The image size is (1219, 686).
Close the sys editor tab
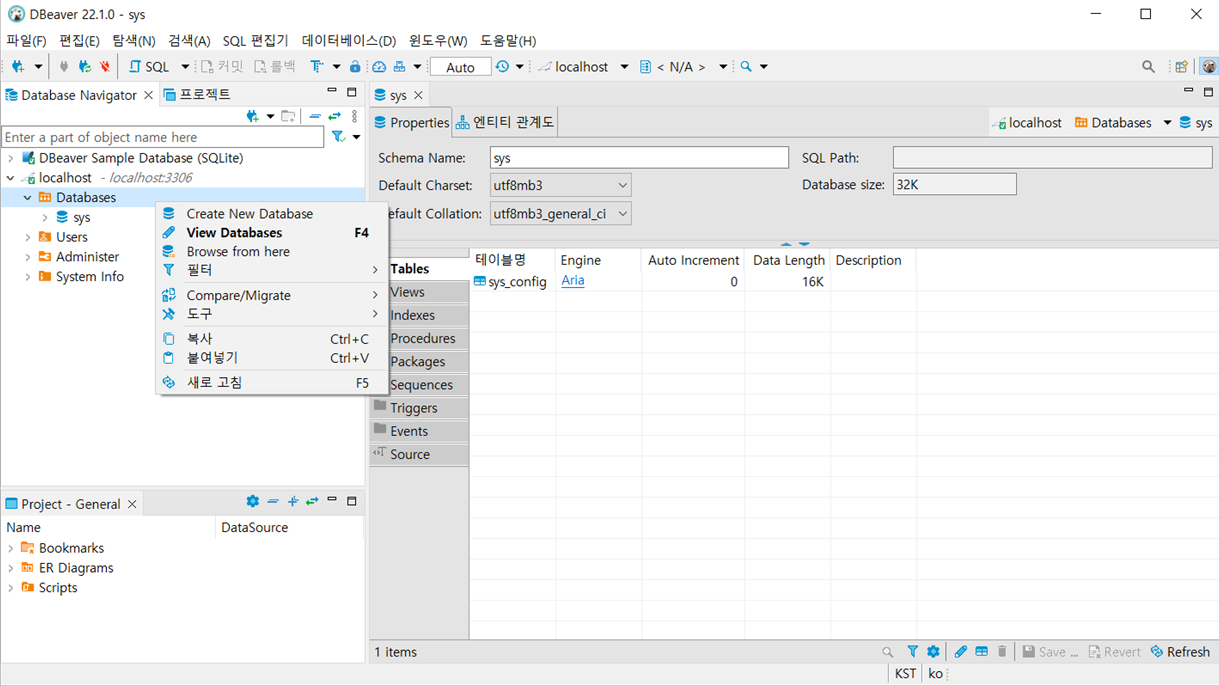point(418,95)
